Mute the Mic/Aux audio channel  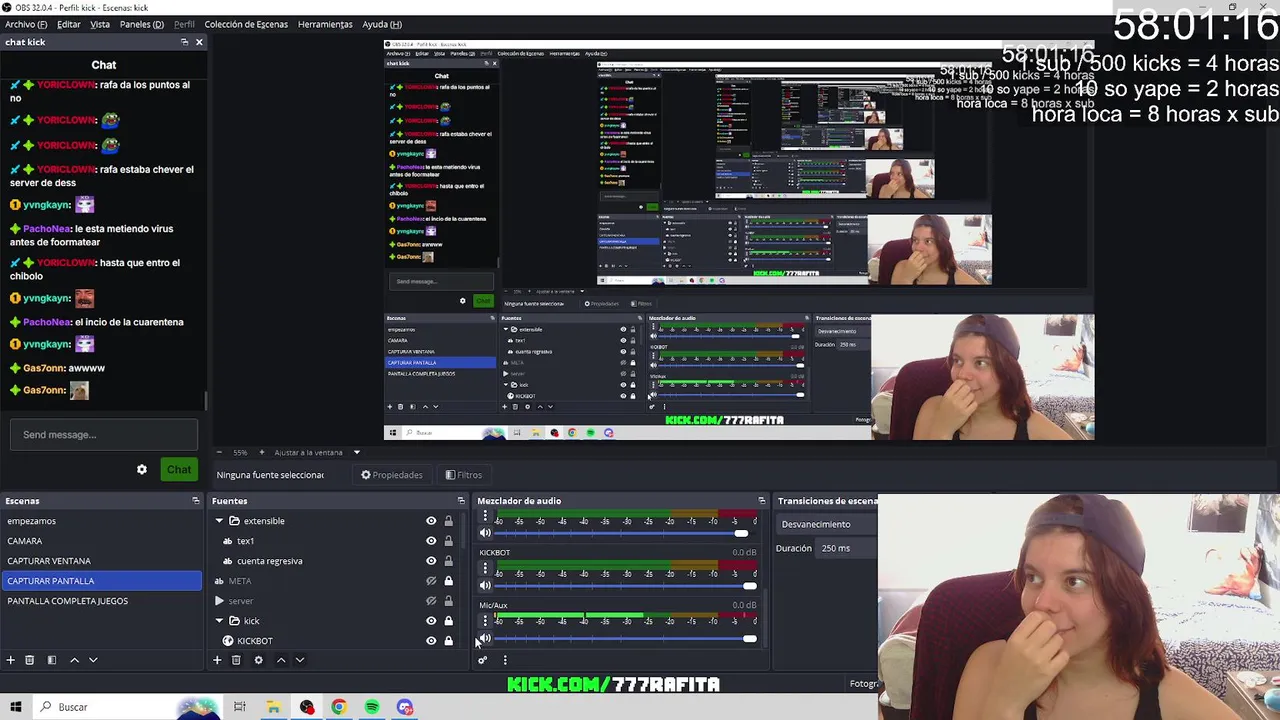[485, 639]
